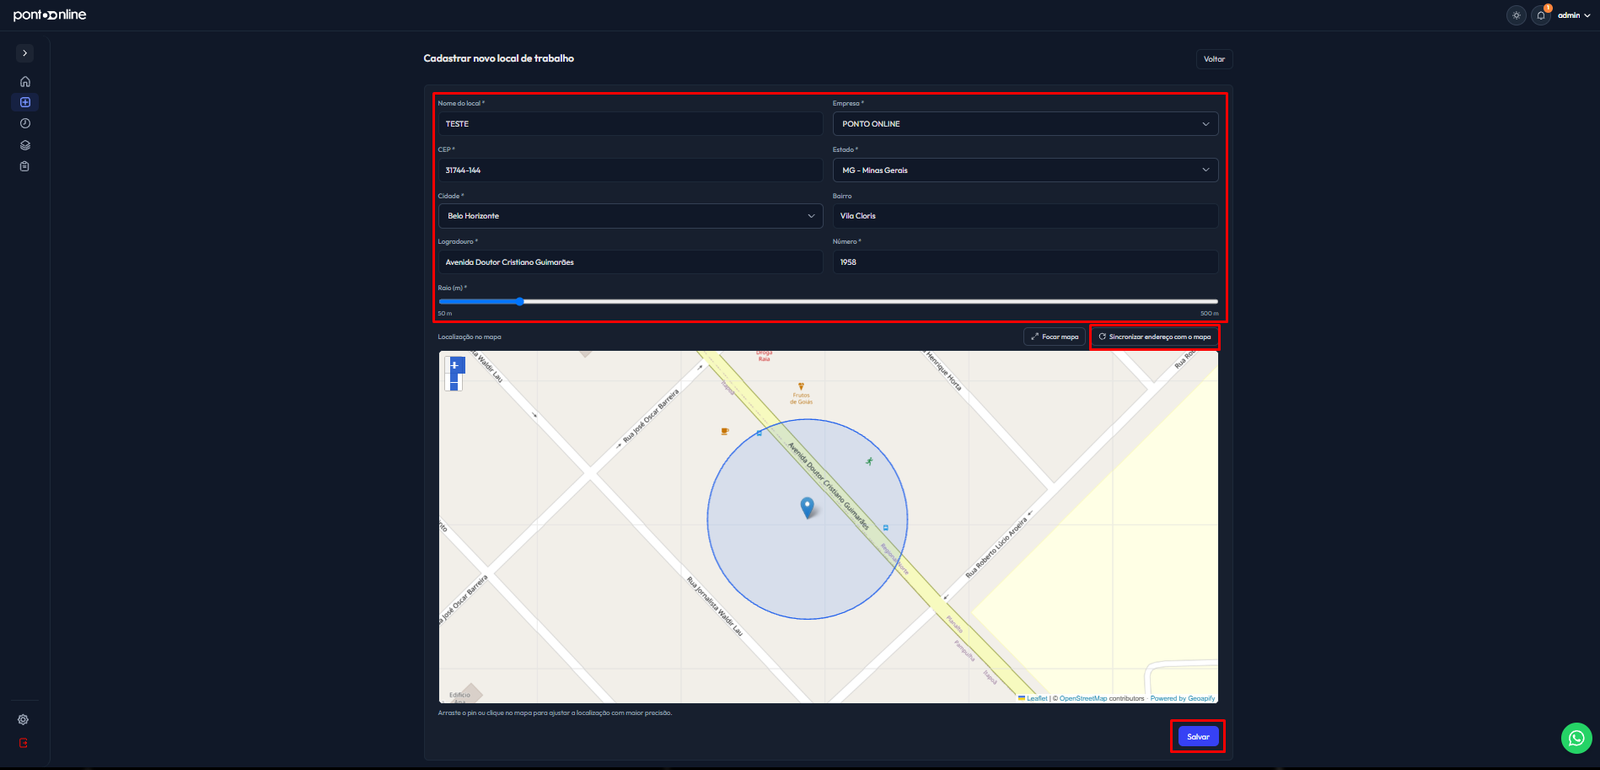1600x770 pixels.
Task: Click the CEP input field
Action: [x=630, y=170]
